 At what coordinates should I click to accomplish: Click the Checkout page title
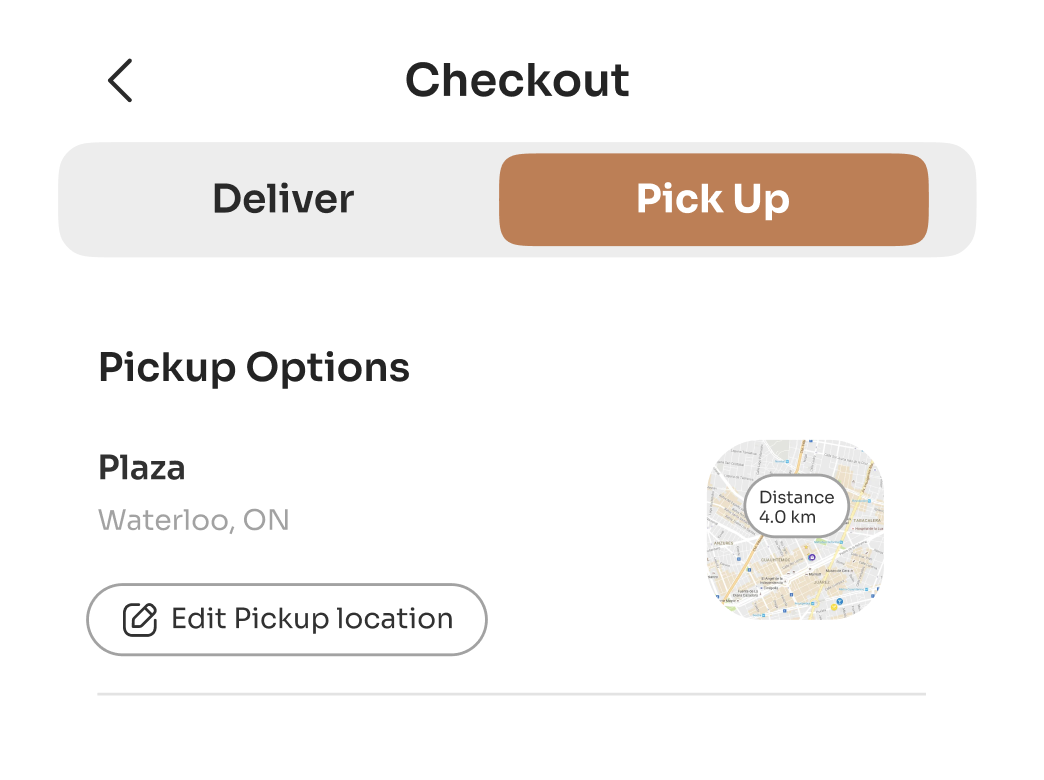(x=517, y=81)
